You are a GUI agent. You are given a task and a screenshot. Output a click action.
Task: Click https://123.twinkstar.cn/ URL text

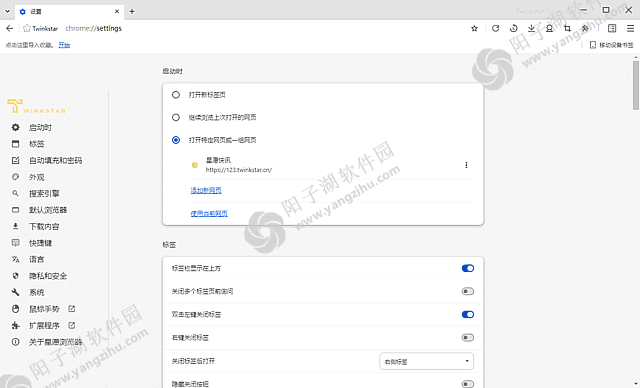pyautogui.click(x=239, y=170)
